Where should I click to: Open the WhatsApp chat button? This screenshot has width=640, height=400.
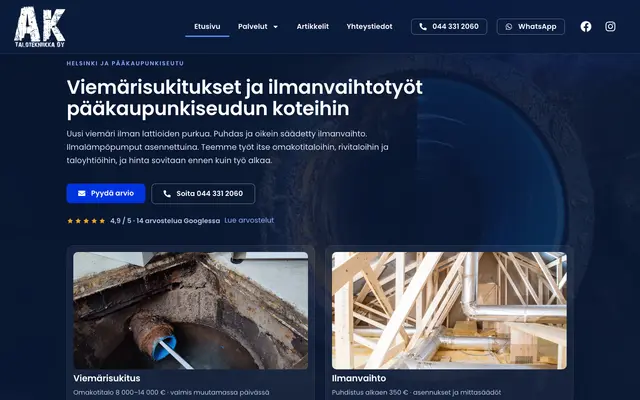coord(531,27)
